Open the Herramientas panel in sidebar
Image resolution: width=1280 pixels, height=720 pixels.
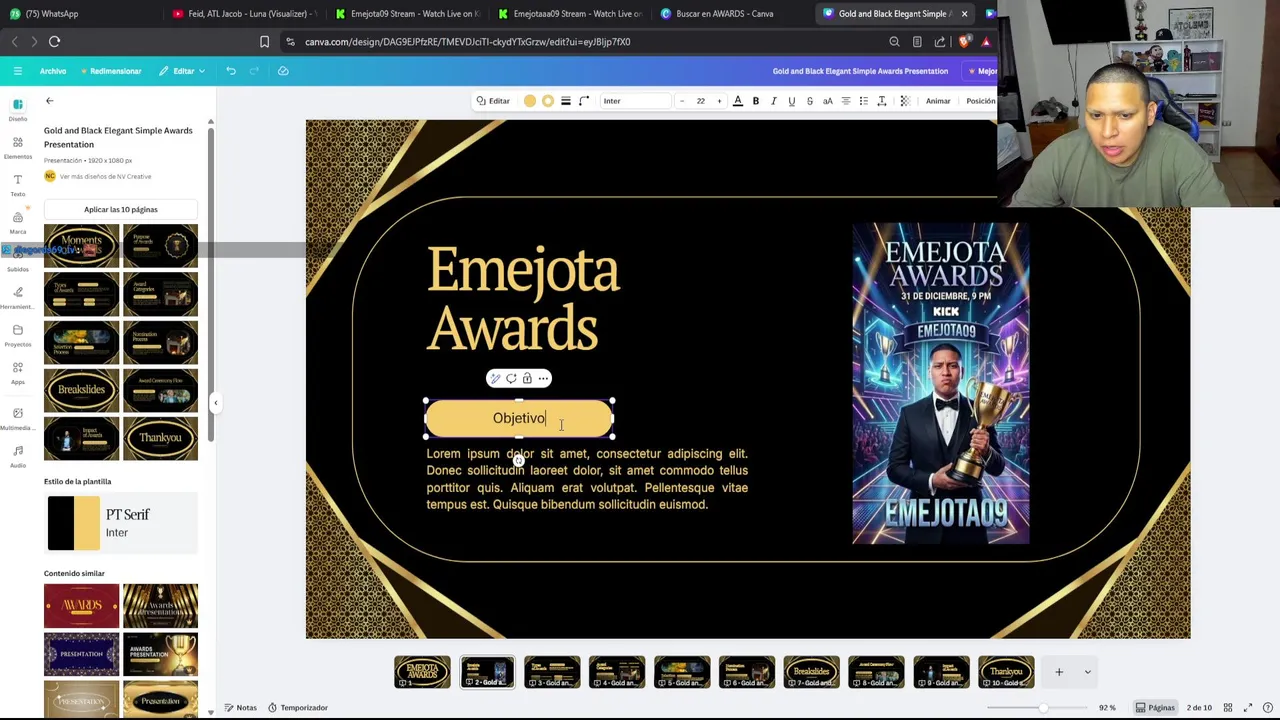click(x=18, y=297)
